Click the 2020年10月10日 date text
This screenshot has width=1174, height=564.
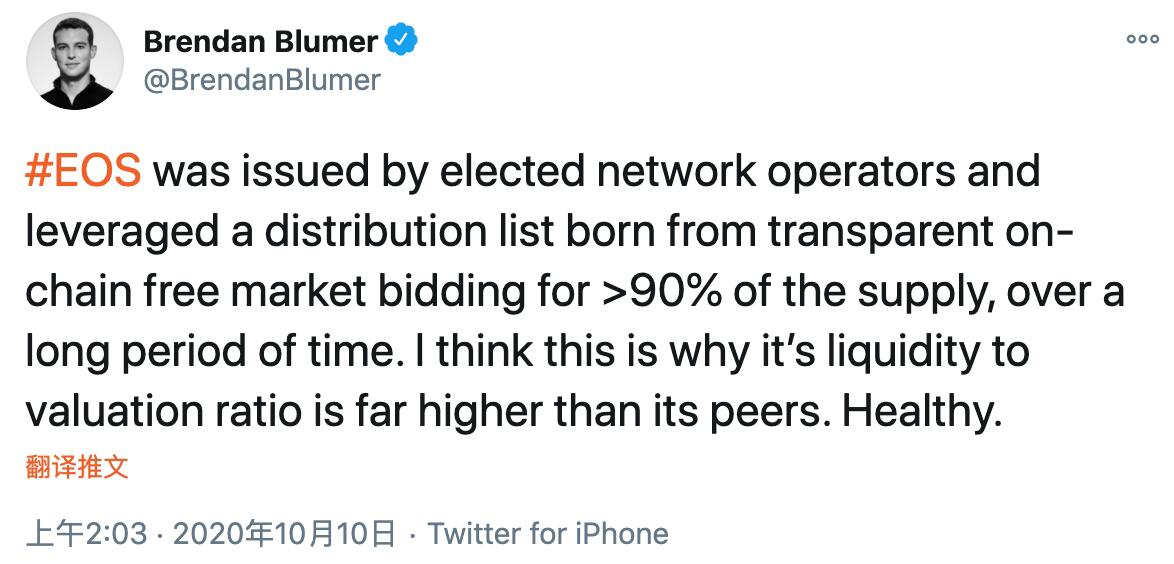click(x=285, y=533)
